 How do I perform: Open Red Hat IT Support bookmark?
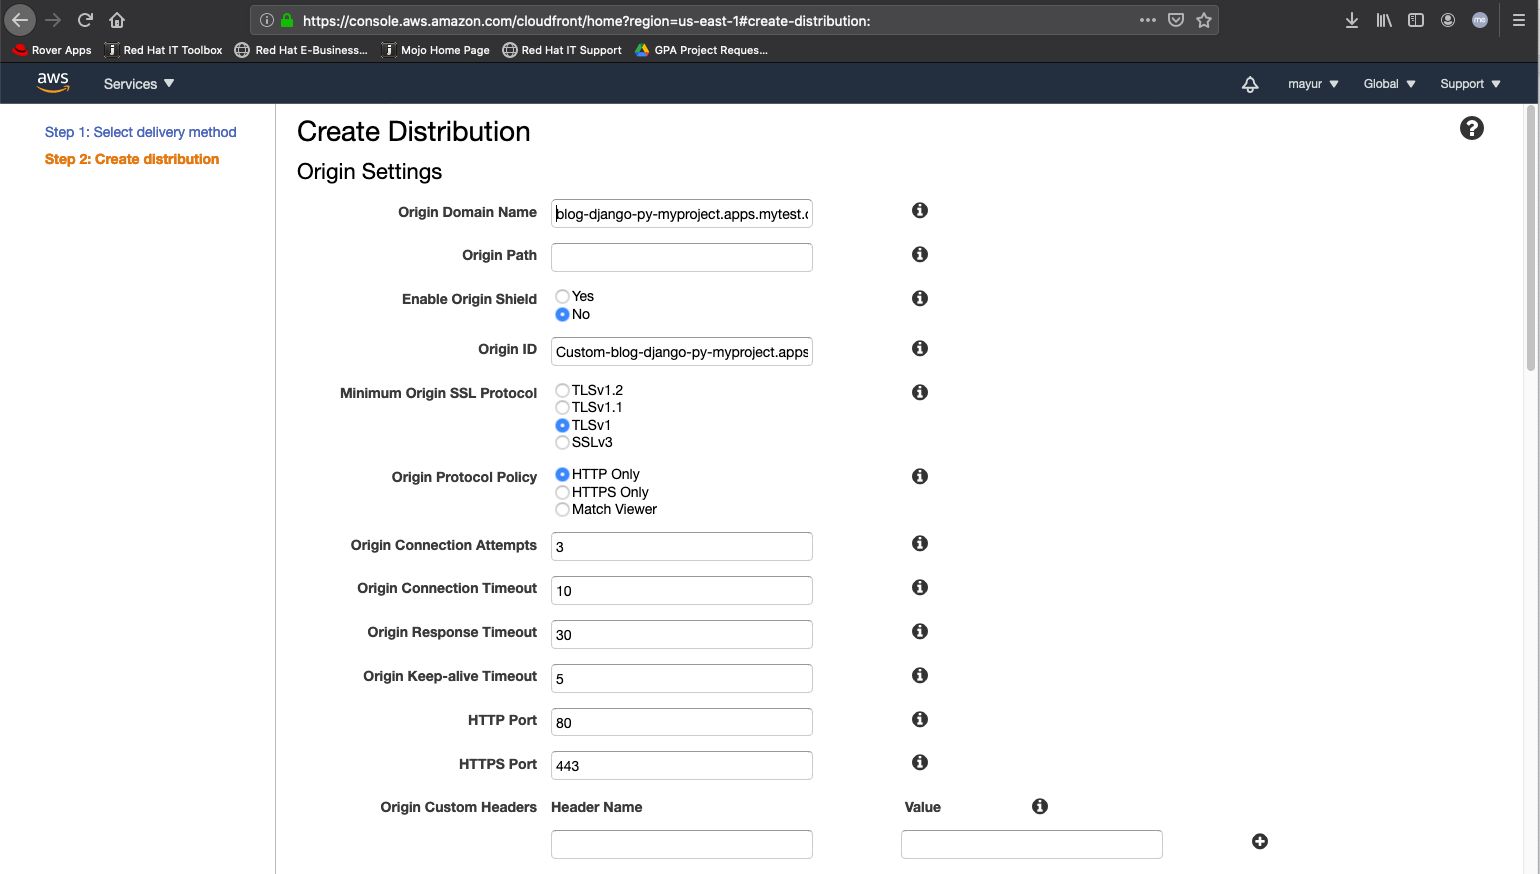click(x=562, y=50)
